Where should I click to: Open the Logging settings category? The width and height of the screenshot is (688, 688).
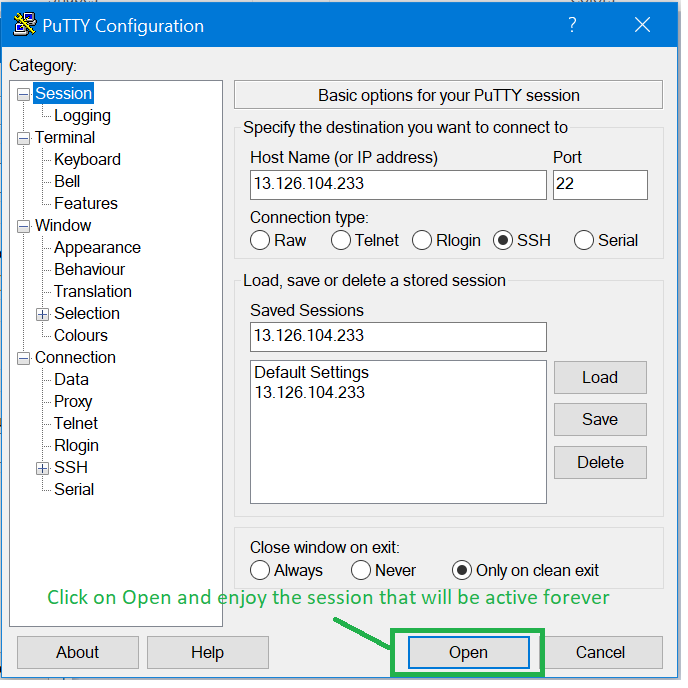(x=82, y=116)
